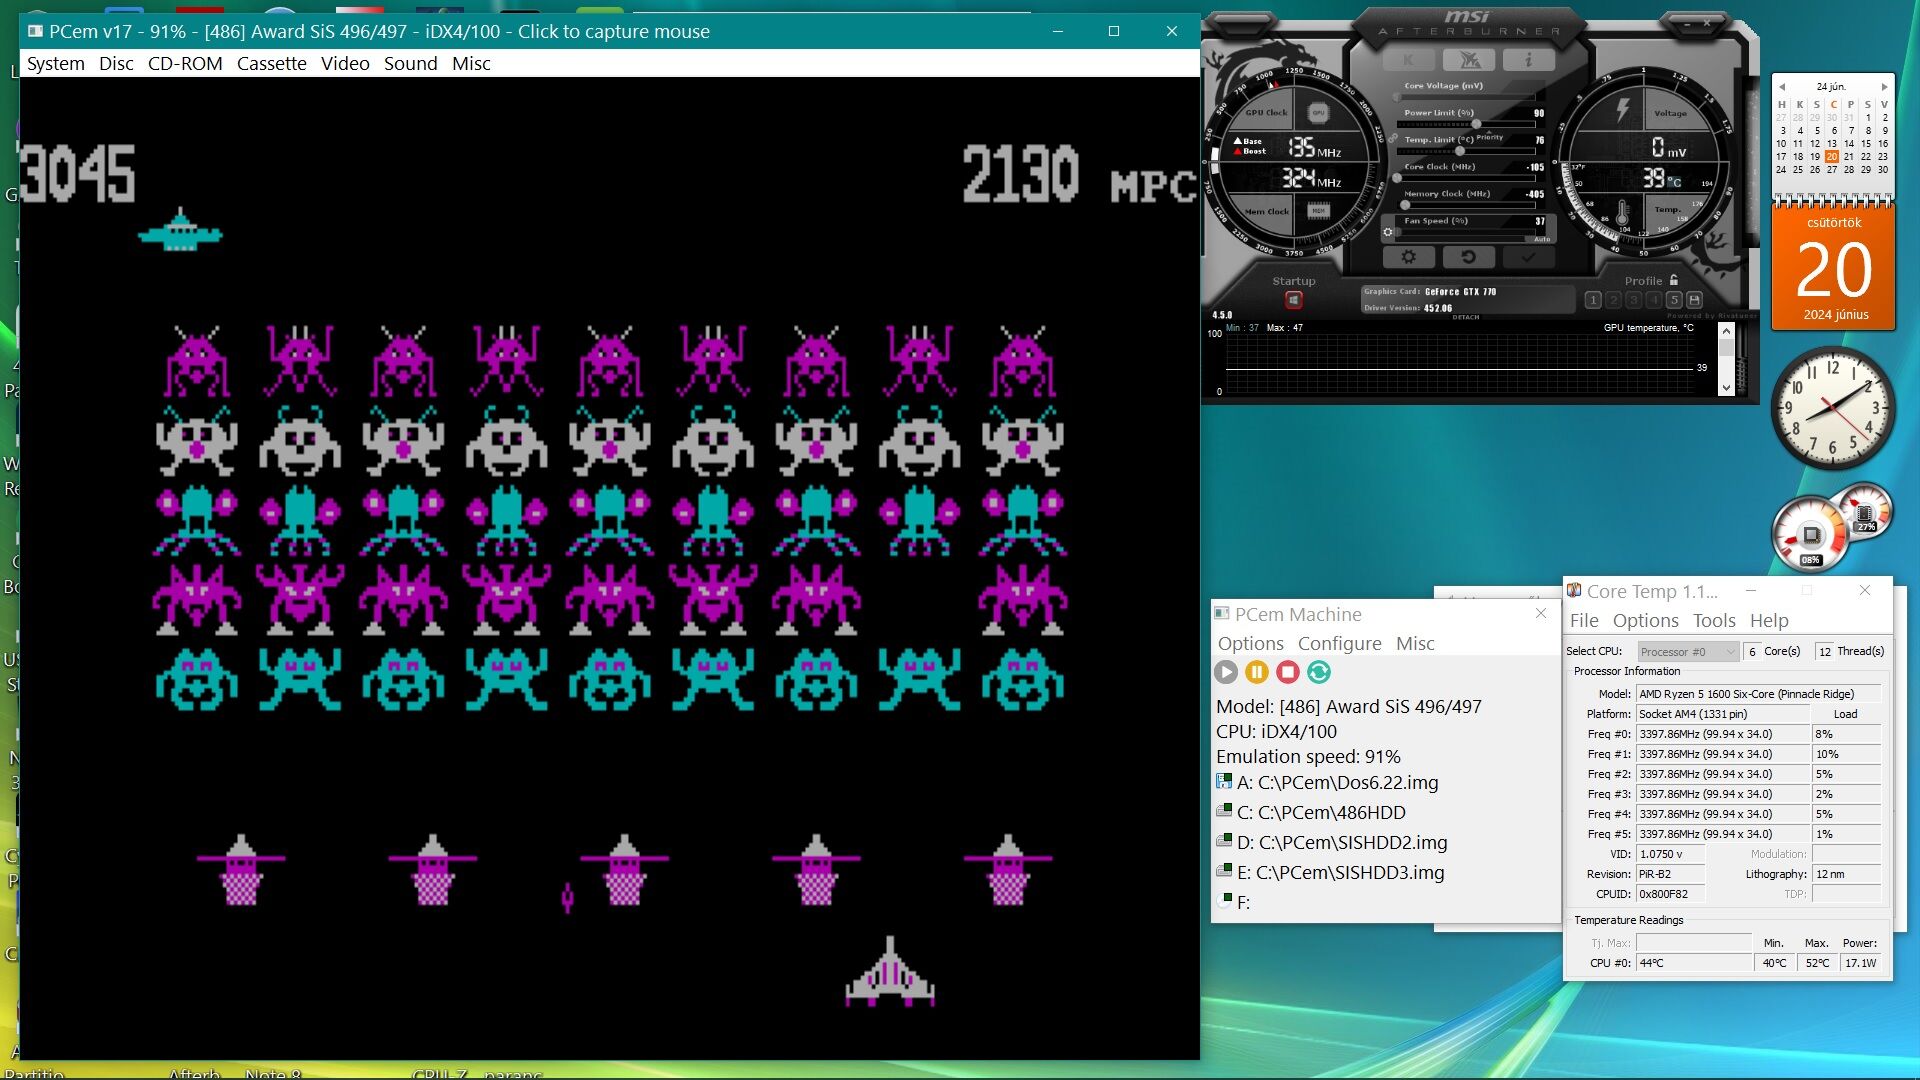Screen dimensions: 1920x1080
Task: Click the Model field in Core Temp
Action: pyautogui.click(x=1759, y=693)
